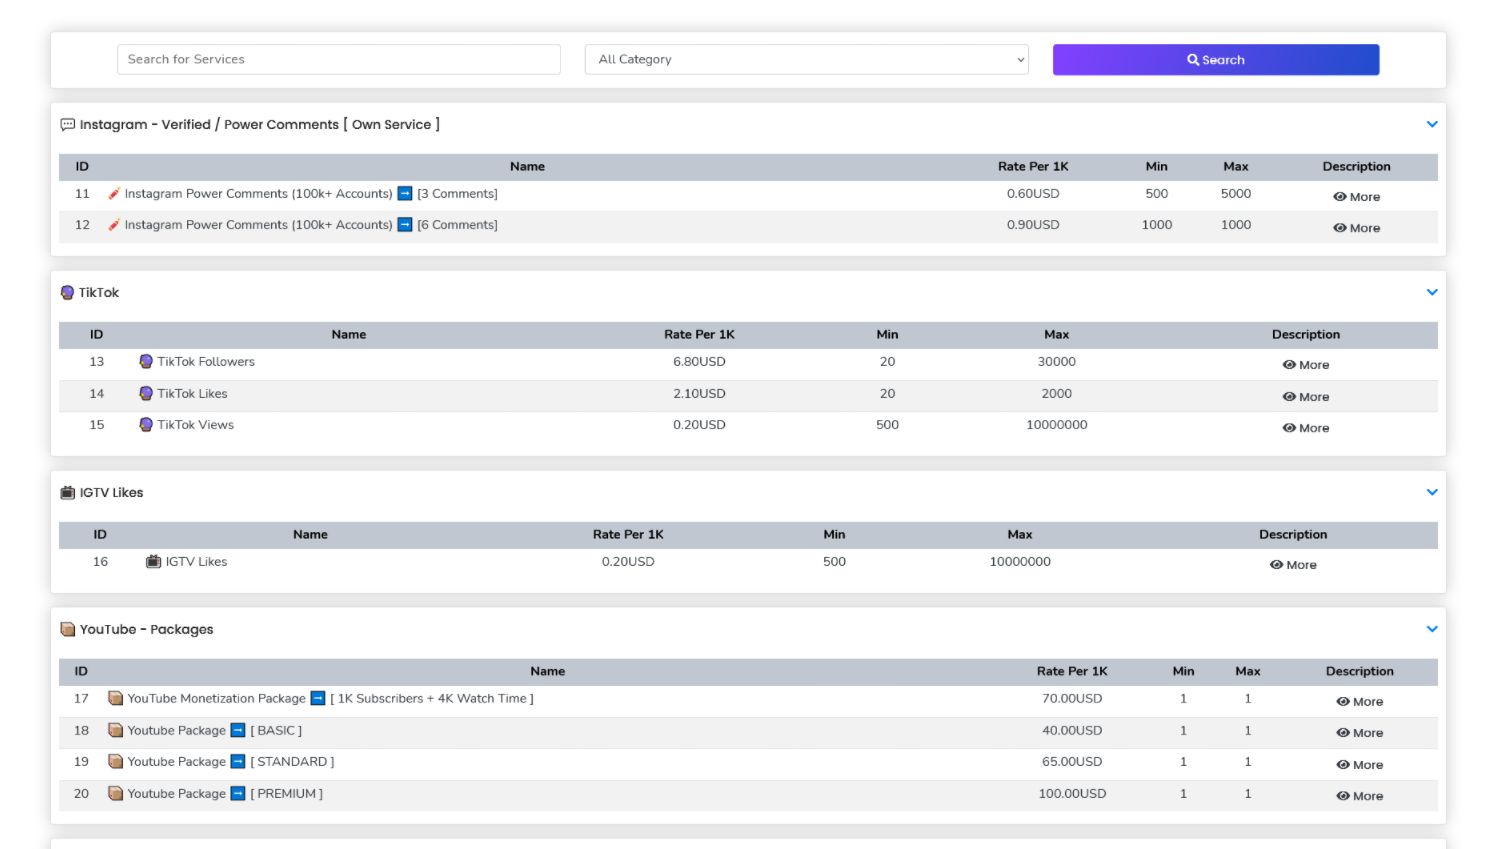Click the box icon in the STANDARD package row

(x=116, y=762)
